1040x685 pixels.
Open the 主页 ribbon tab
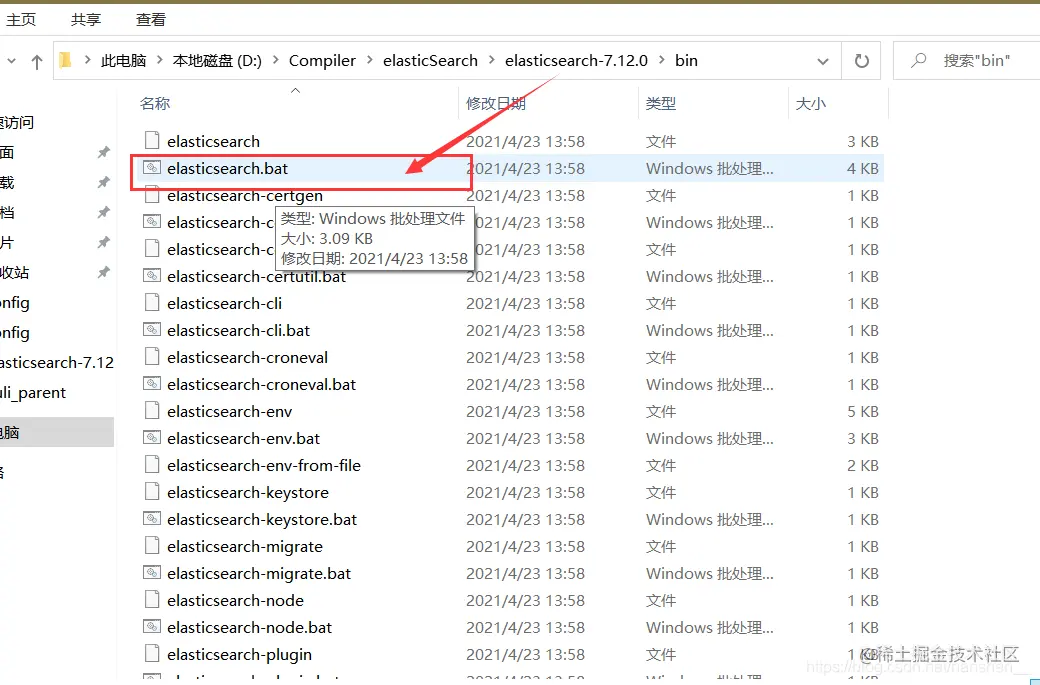(21, 20)
